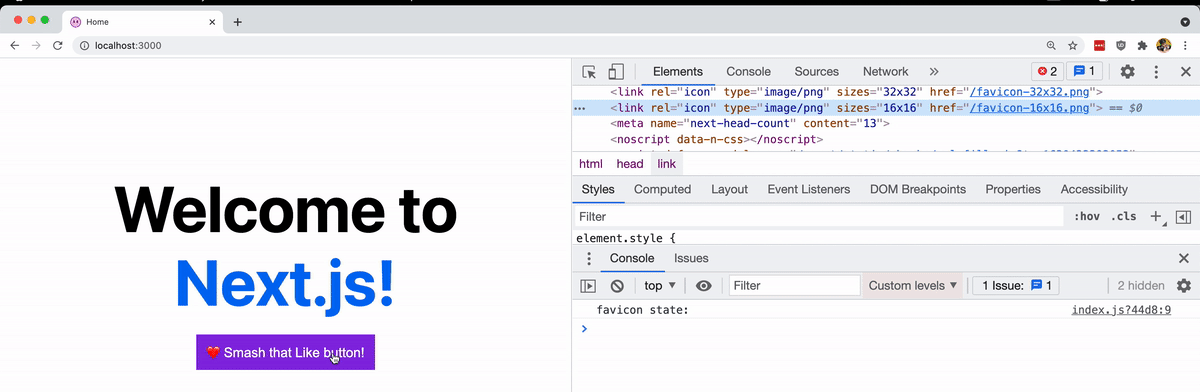This screenshot has height=392, width=1200.
Task: Show more DevTools panels chevron
Action: point(934,72)
